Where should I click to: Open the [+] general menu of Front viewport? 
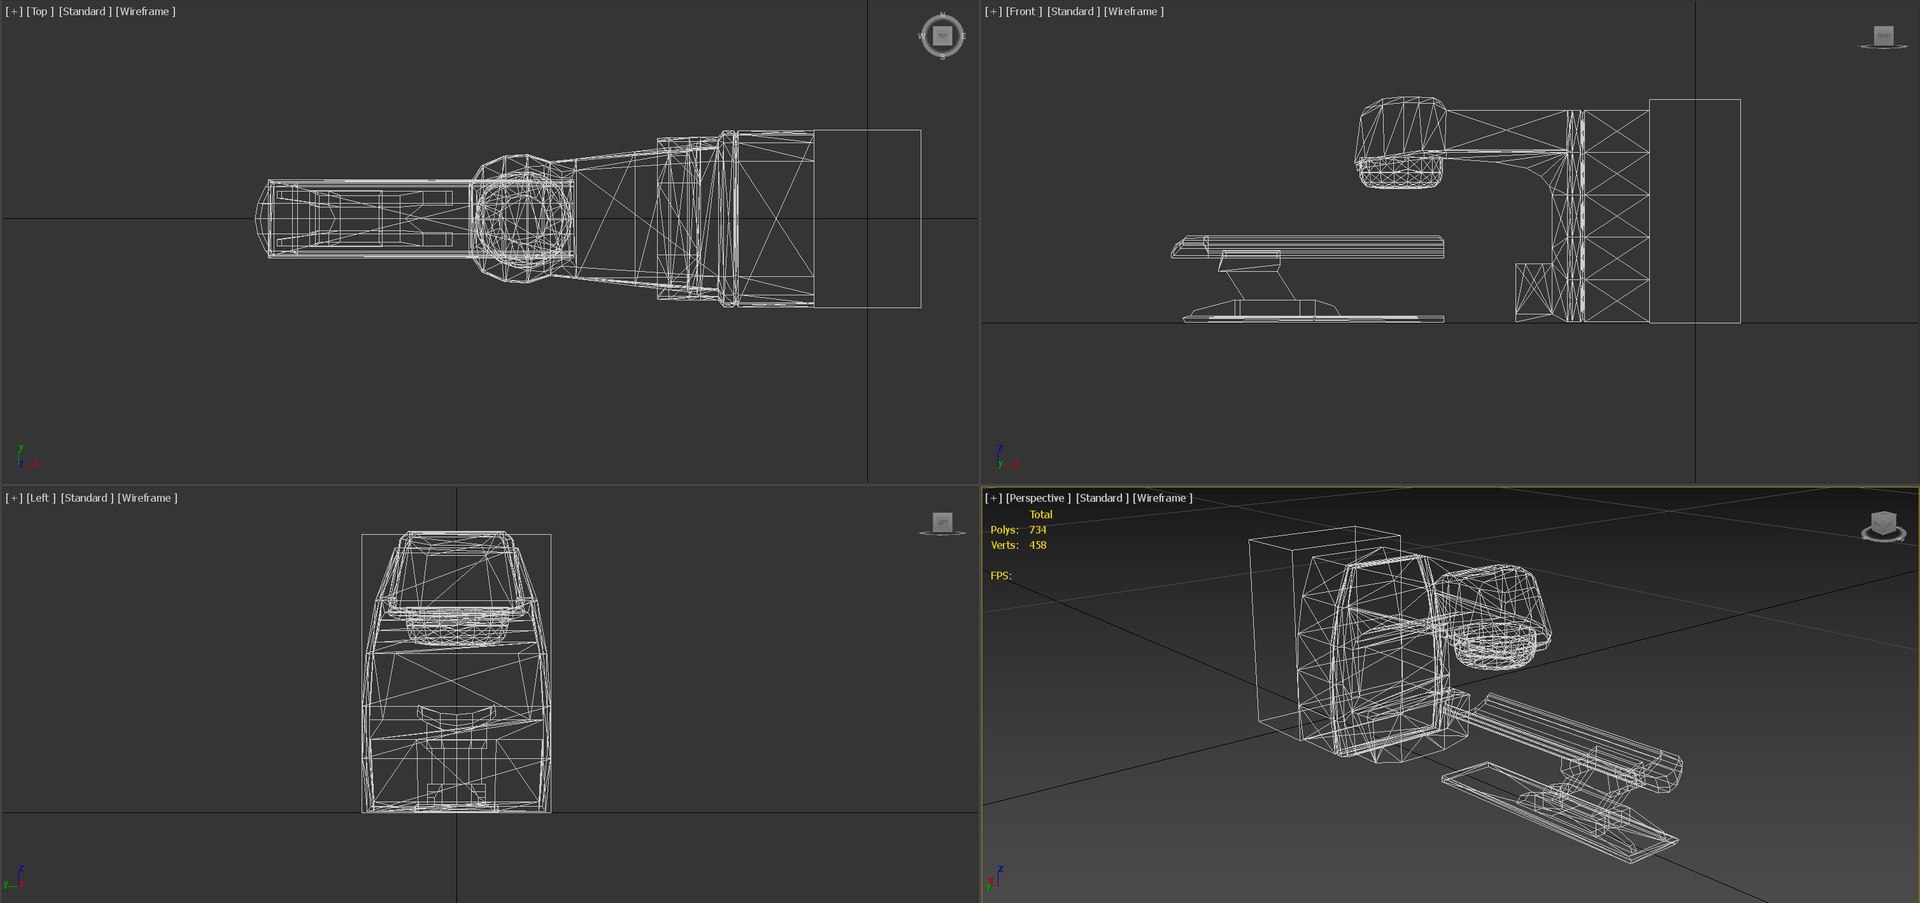tap(993, 12)
